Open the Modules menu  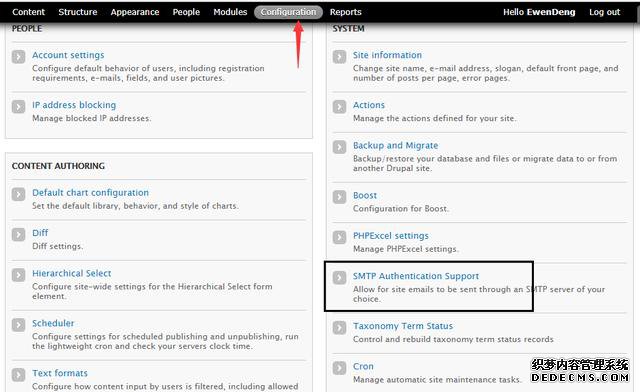tap(230, 12)
